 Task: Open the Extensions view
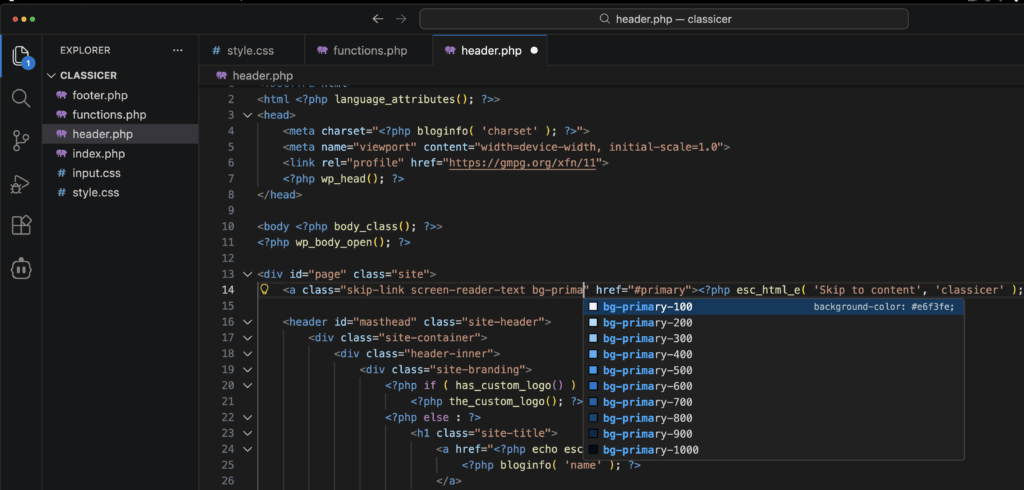(x=21, y=225)
